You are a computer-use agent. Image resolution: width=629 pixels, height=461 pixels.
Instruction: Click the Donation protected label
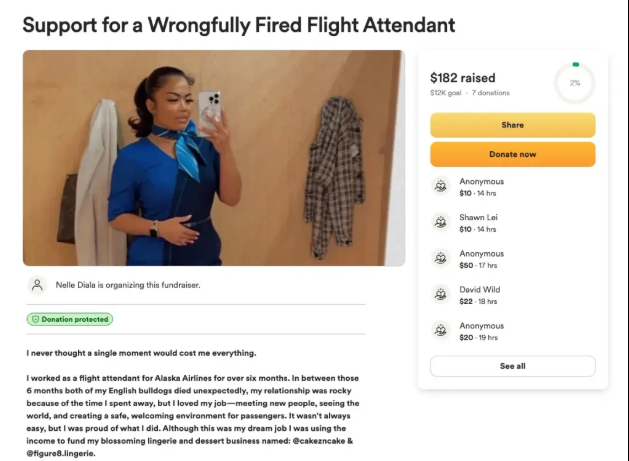[x=75, y=319]
